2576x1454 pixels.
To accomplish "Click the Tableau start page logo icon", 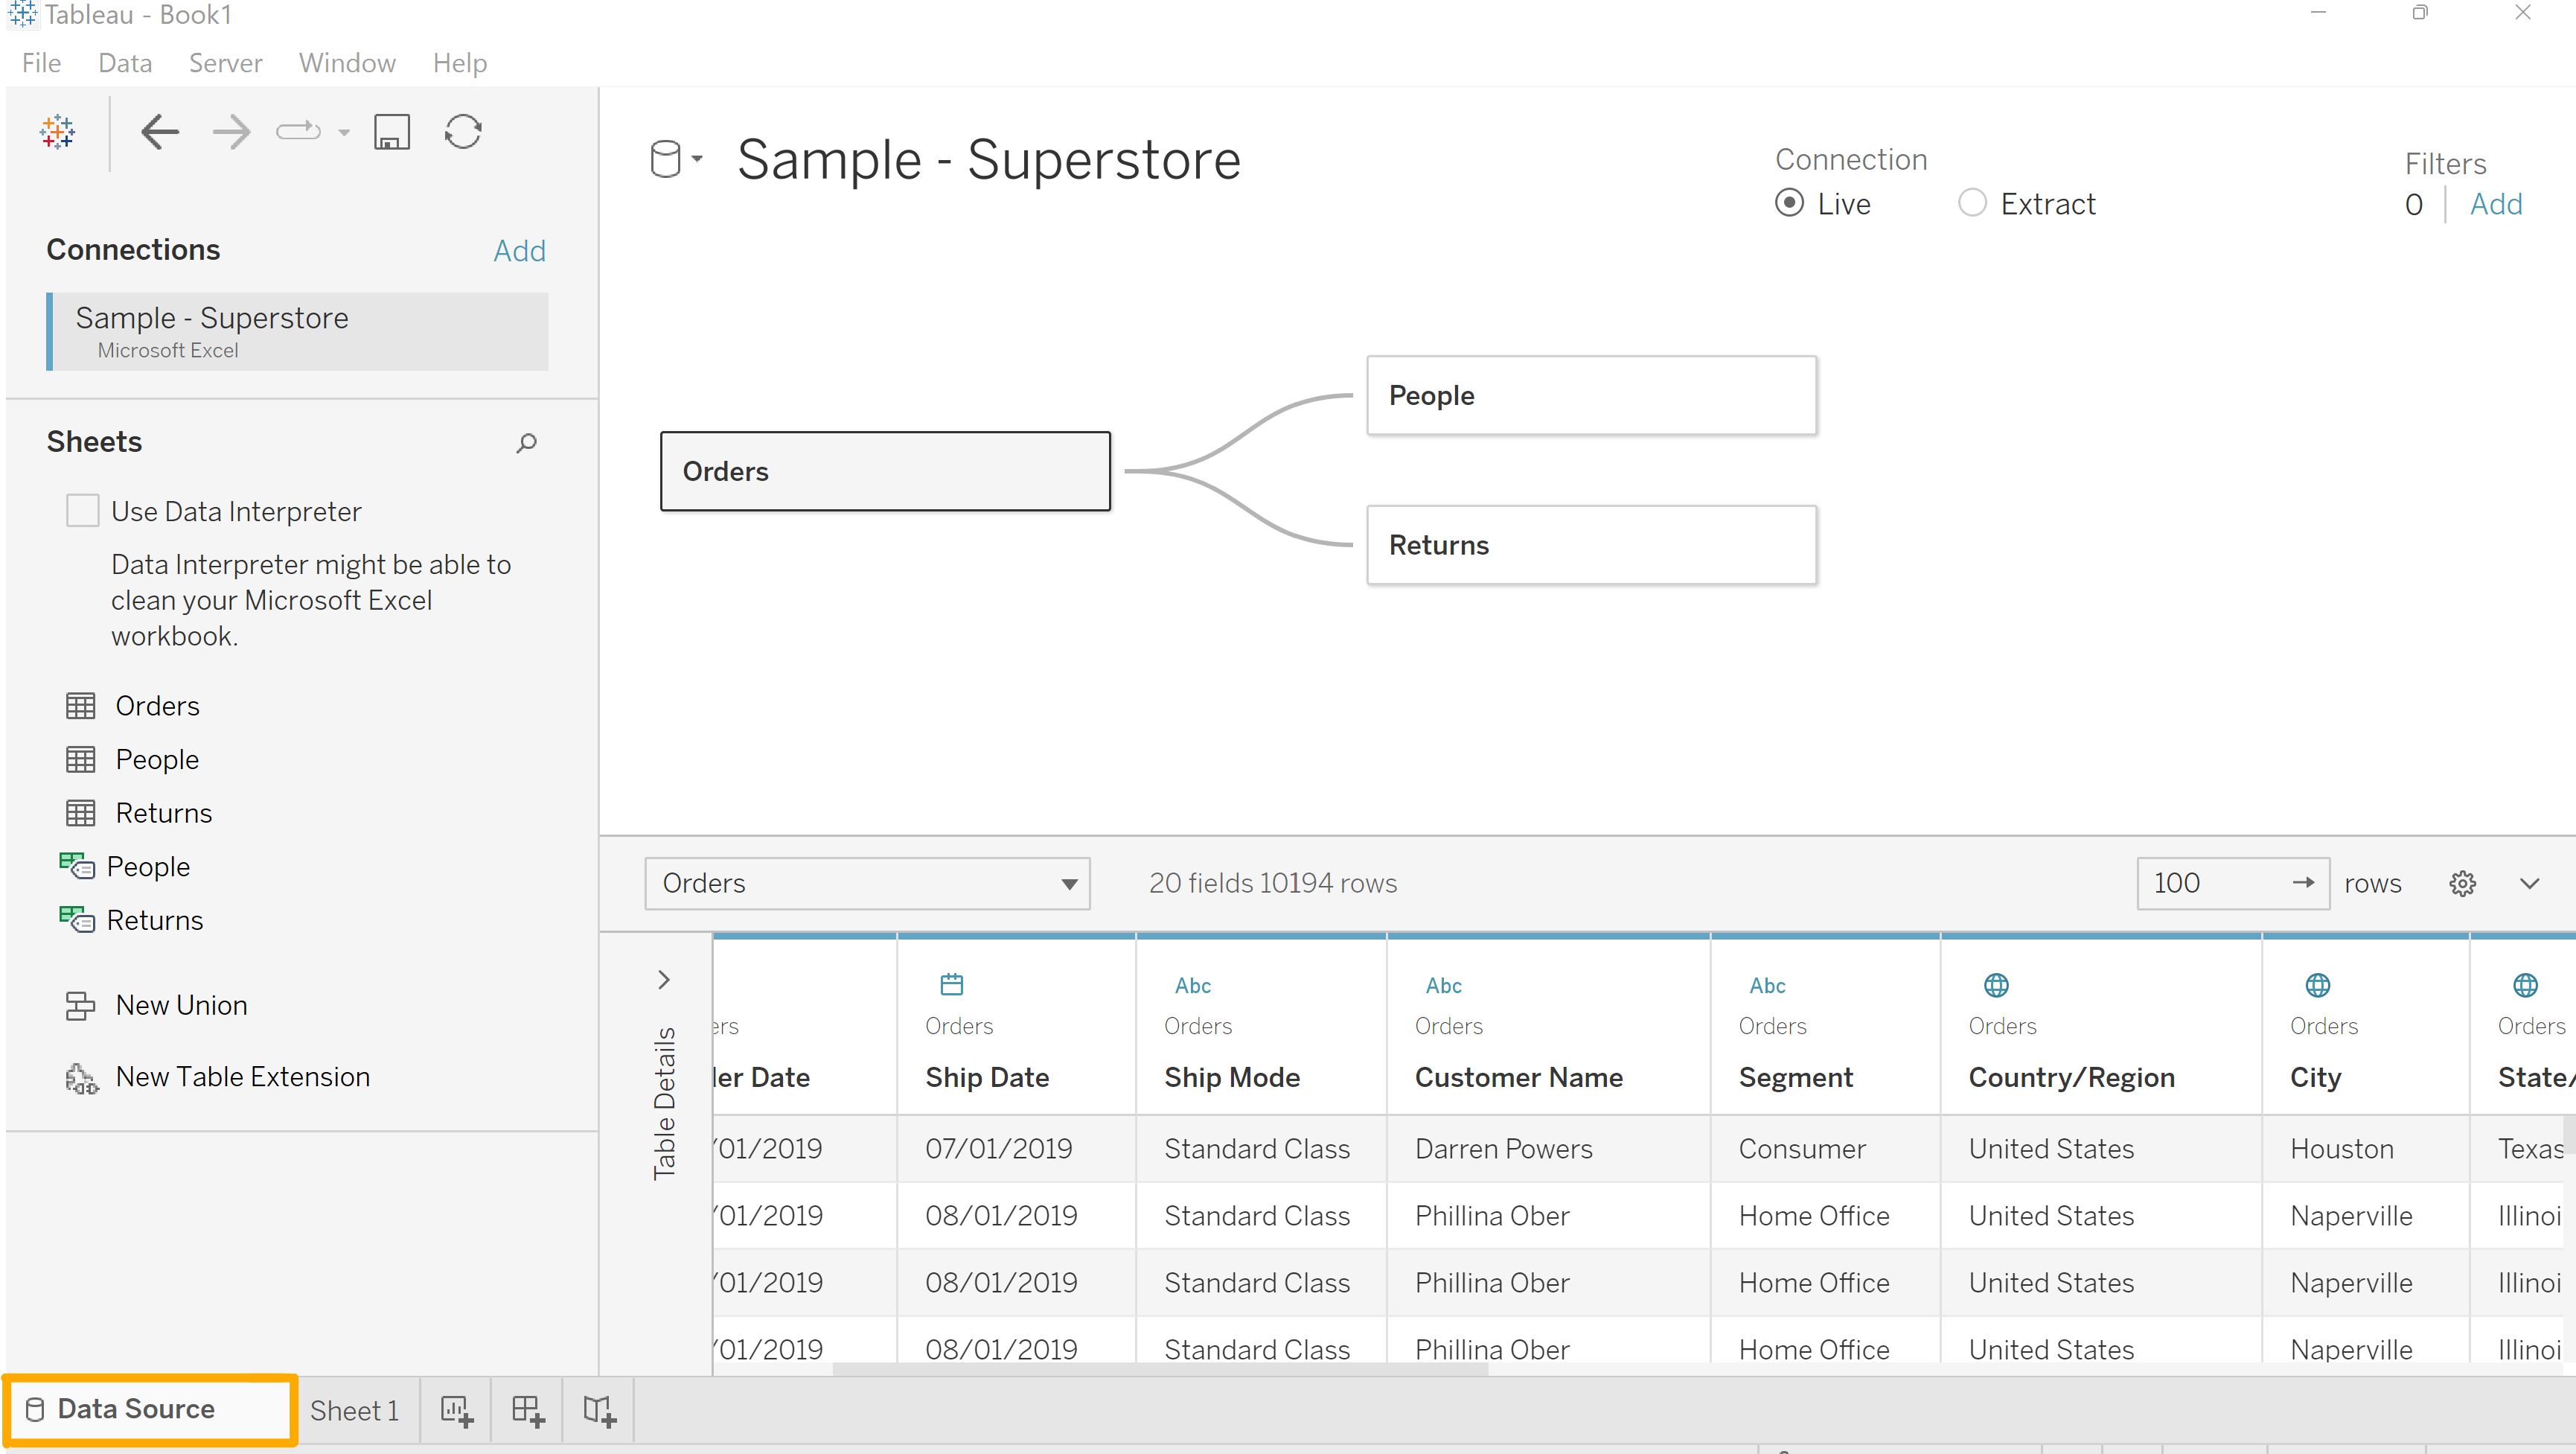I will (57, 131).
